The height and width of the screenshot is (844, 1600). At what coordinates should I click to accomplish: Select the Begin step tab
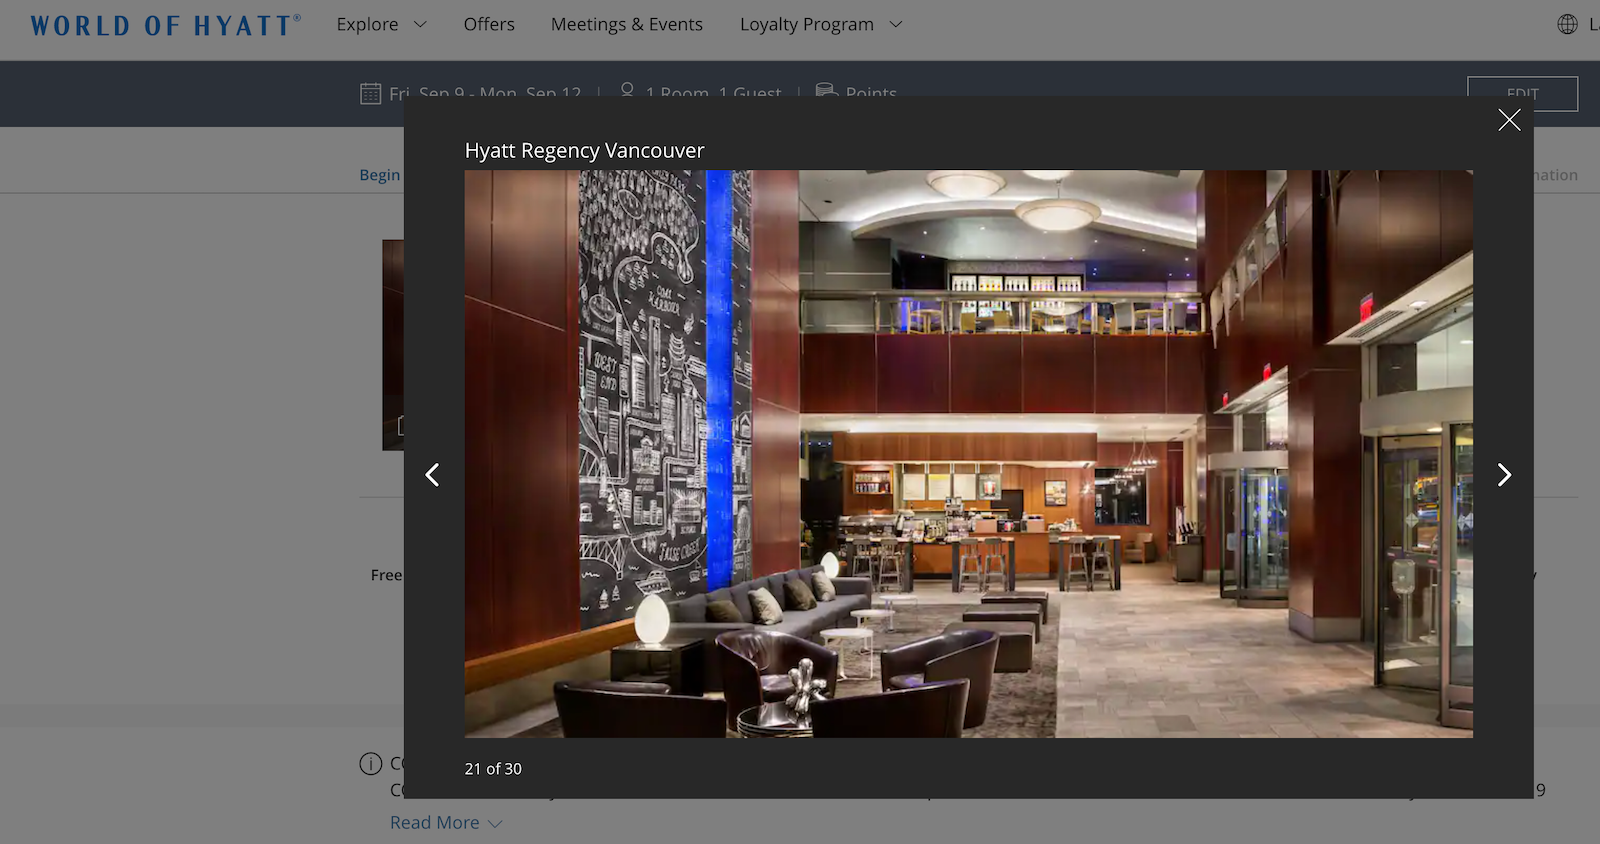pos(380,175)
